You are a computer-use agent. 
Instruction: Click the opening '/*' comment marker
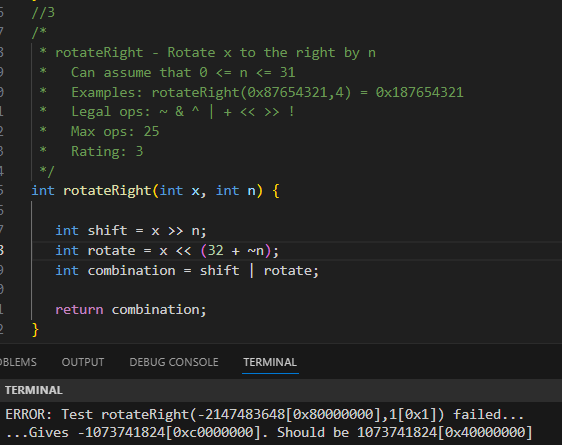pos(39,33)
